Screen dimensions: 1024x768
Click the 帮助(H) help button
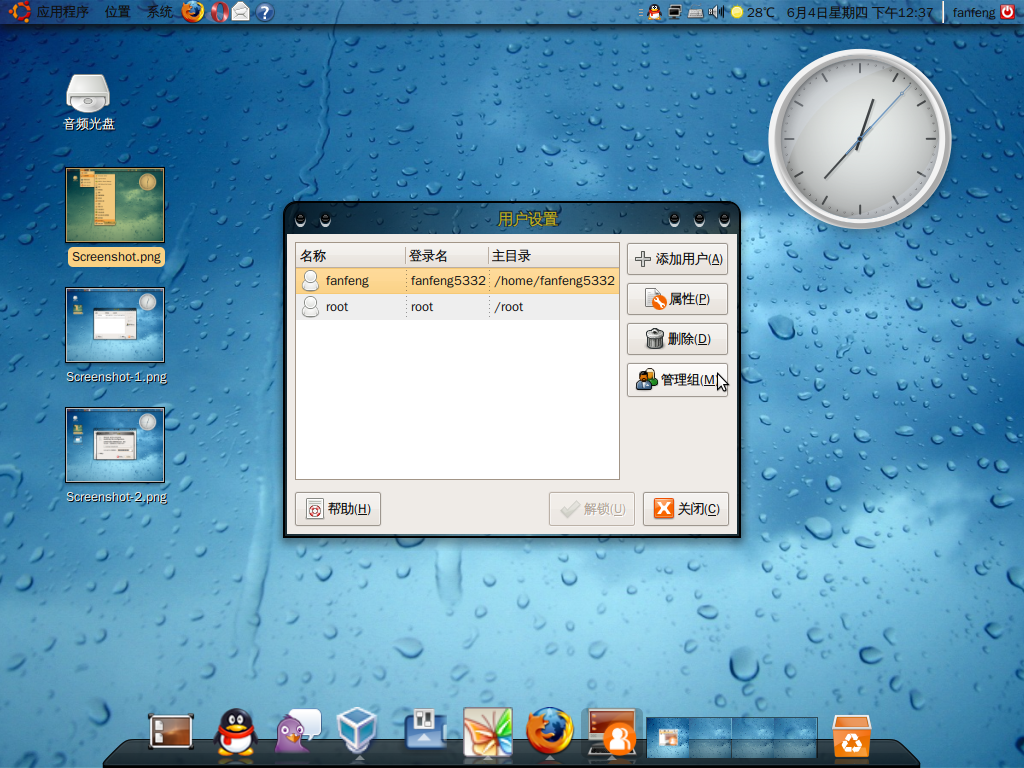338,509
